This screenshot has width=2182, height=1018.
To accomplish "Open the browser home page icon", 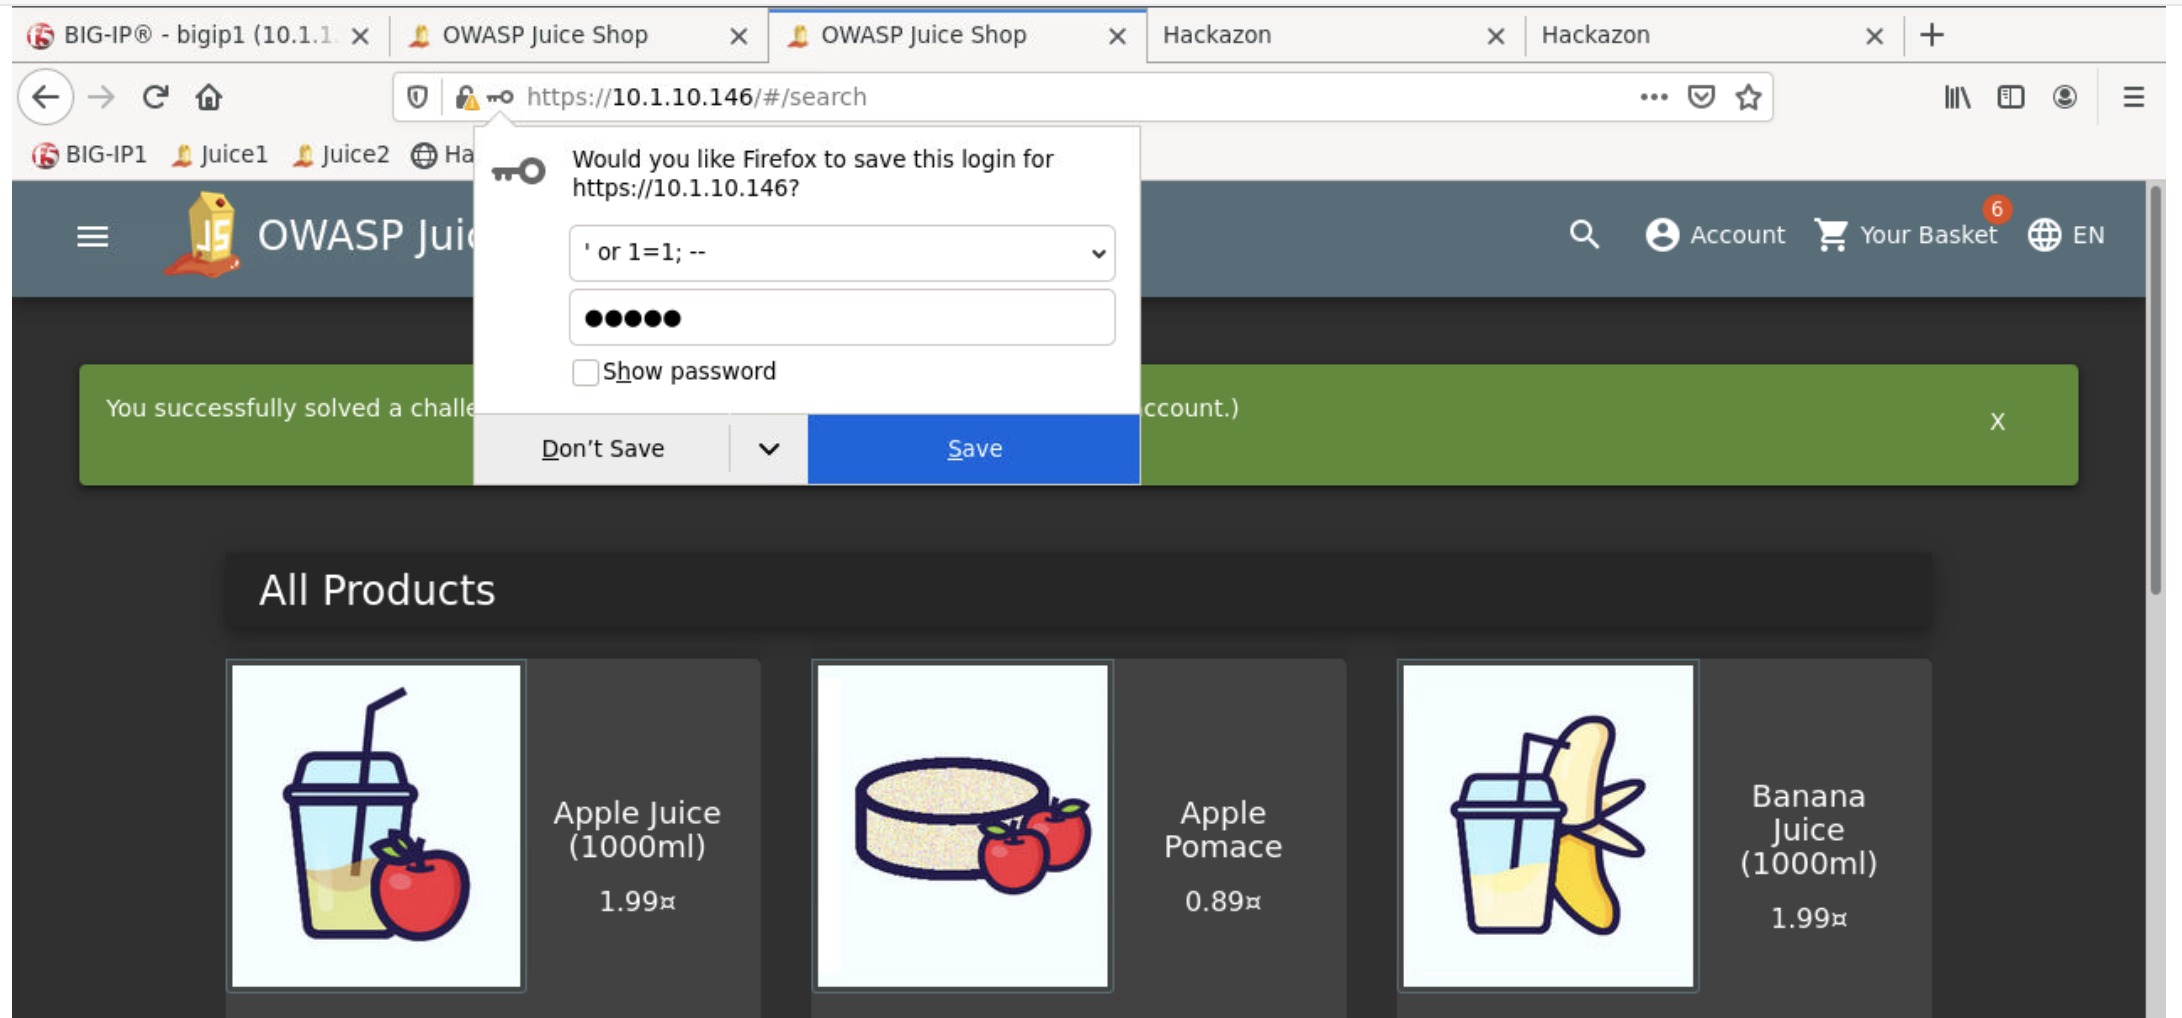I will pos(209,97).
